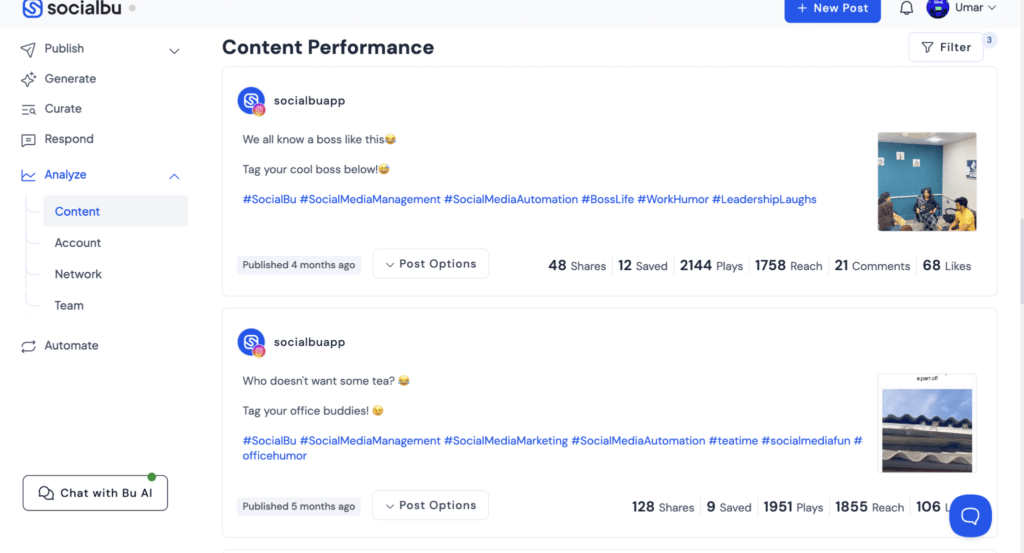Click the Automate loop icon
Screen dimensions: 1024x553
pyautogui.click(x=28, y=346)
